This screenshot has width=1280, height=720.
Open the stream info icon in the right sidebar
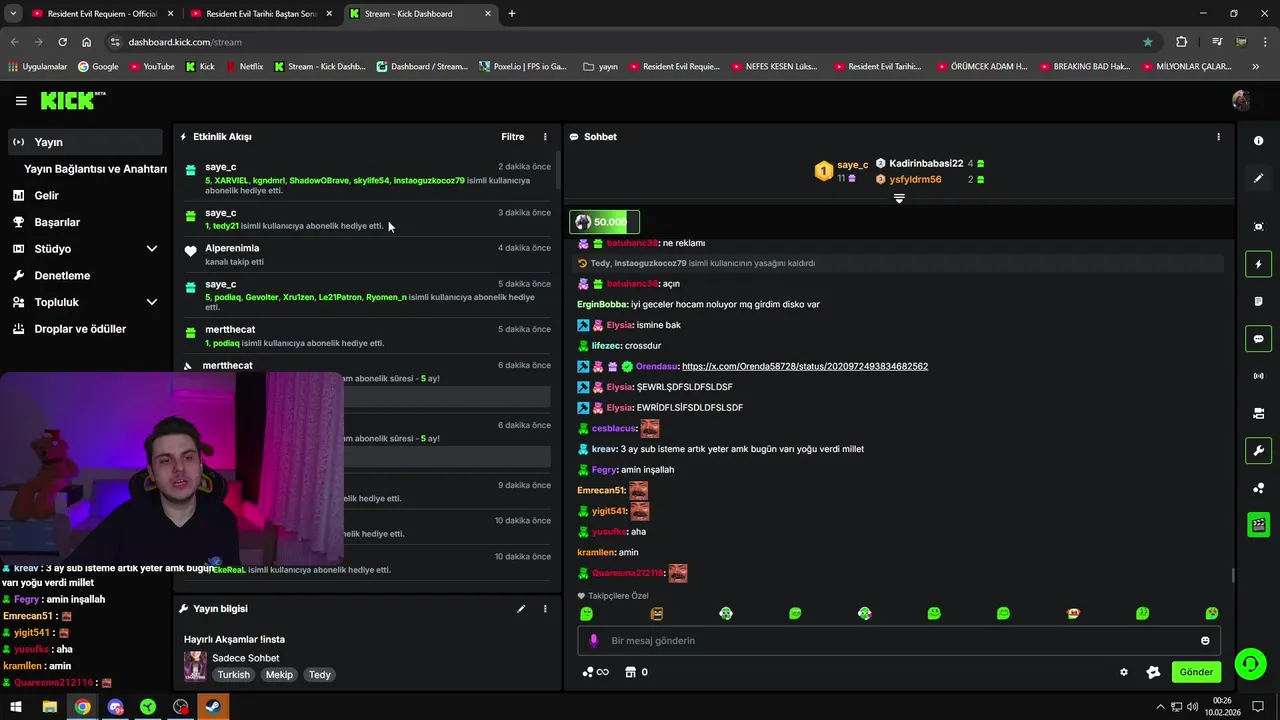(1258, 141)
